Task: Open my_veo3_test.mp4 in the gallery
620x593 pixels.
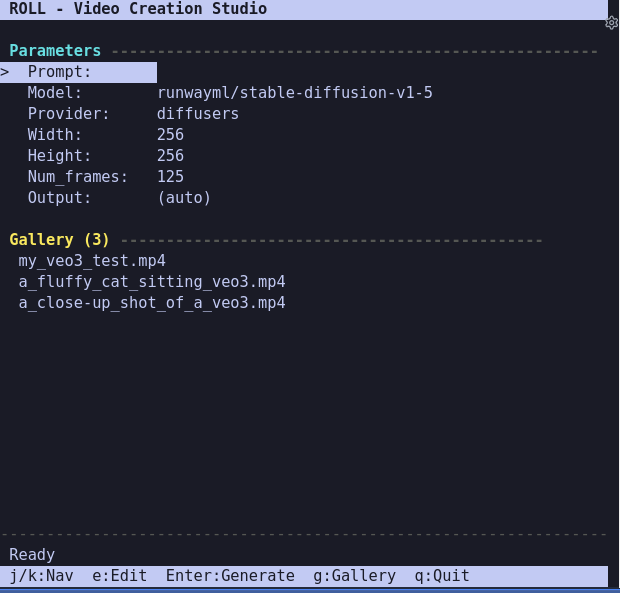Action: point(92,261)
